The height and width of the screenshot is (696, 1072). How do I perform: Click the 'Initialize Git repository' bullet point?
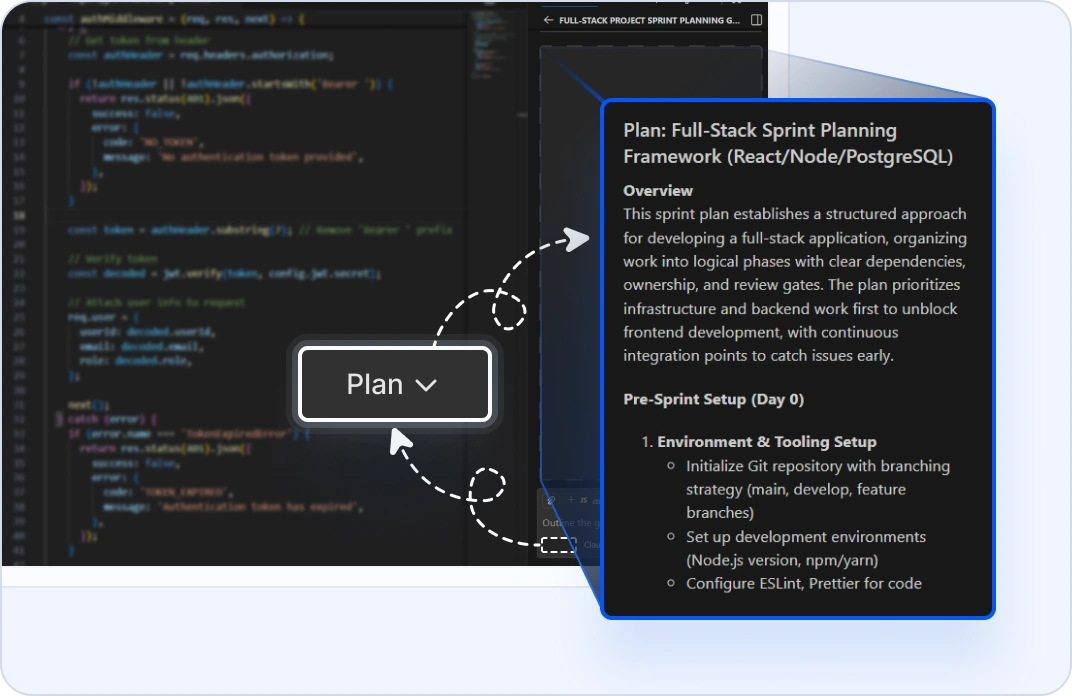(817, 466)
